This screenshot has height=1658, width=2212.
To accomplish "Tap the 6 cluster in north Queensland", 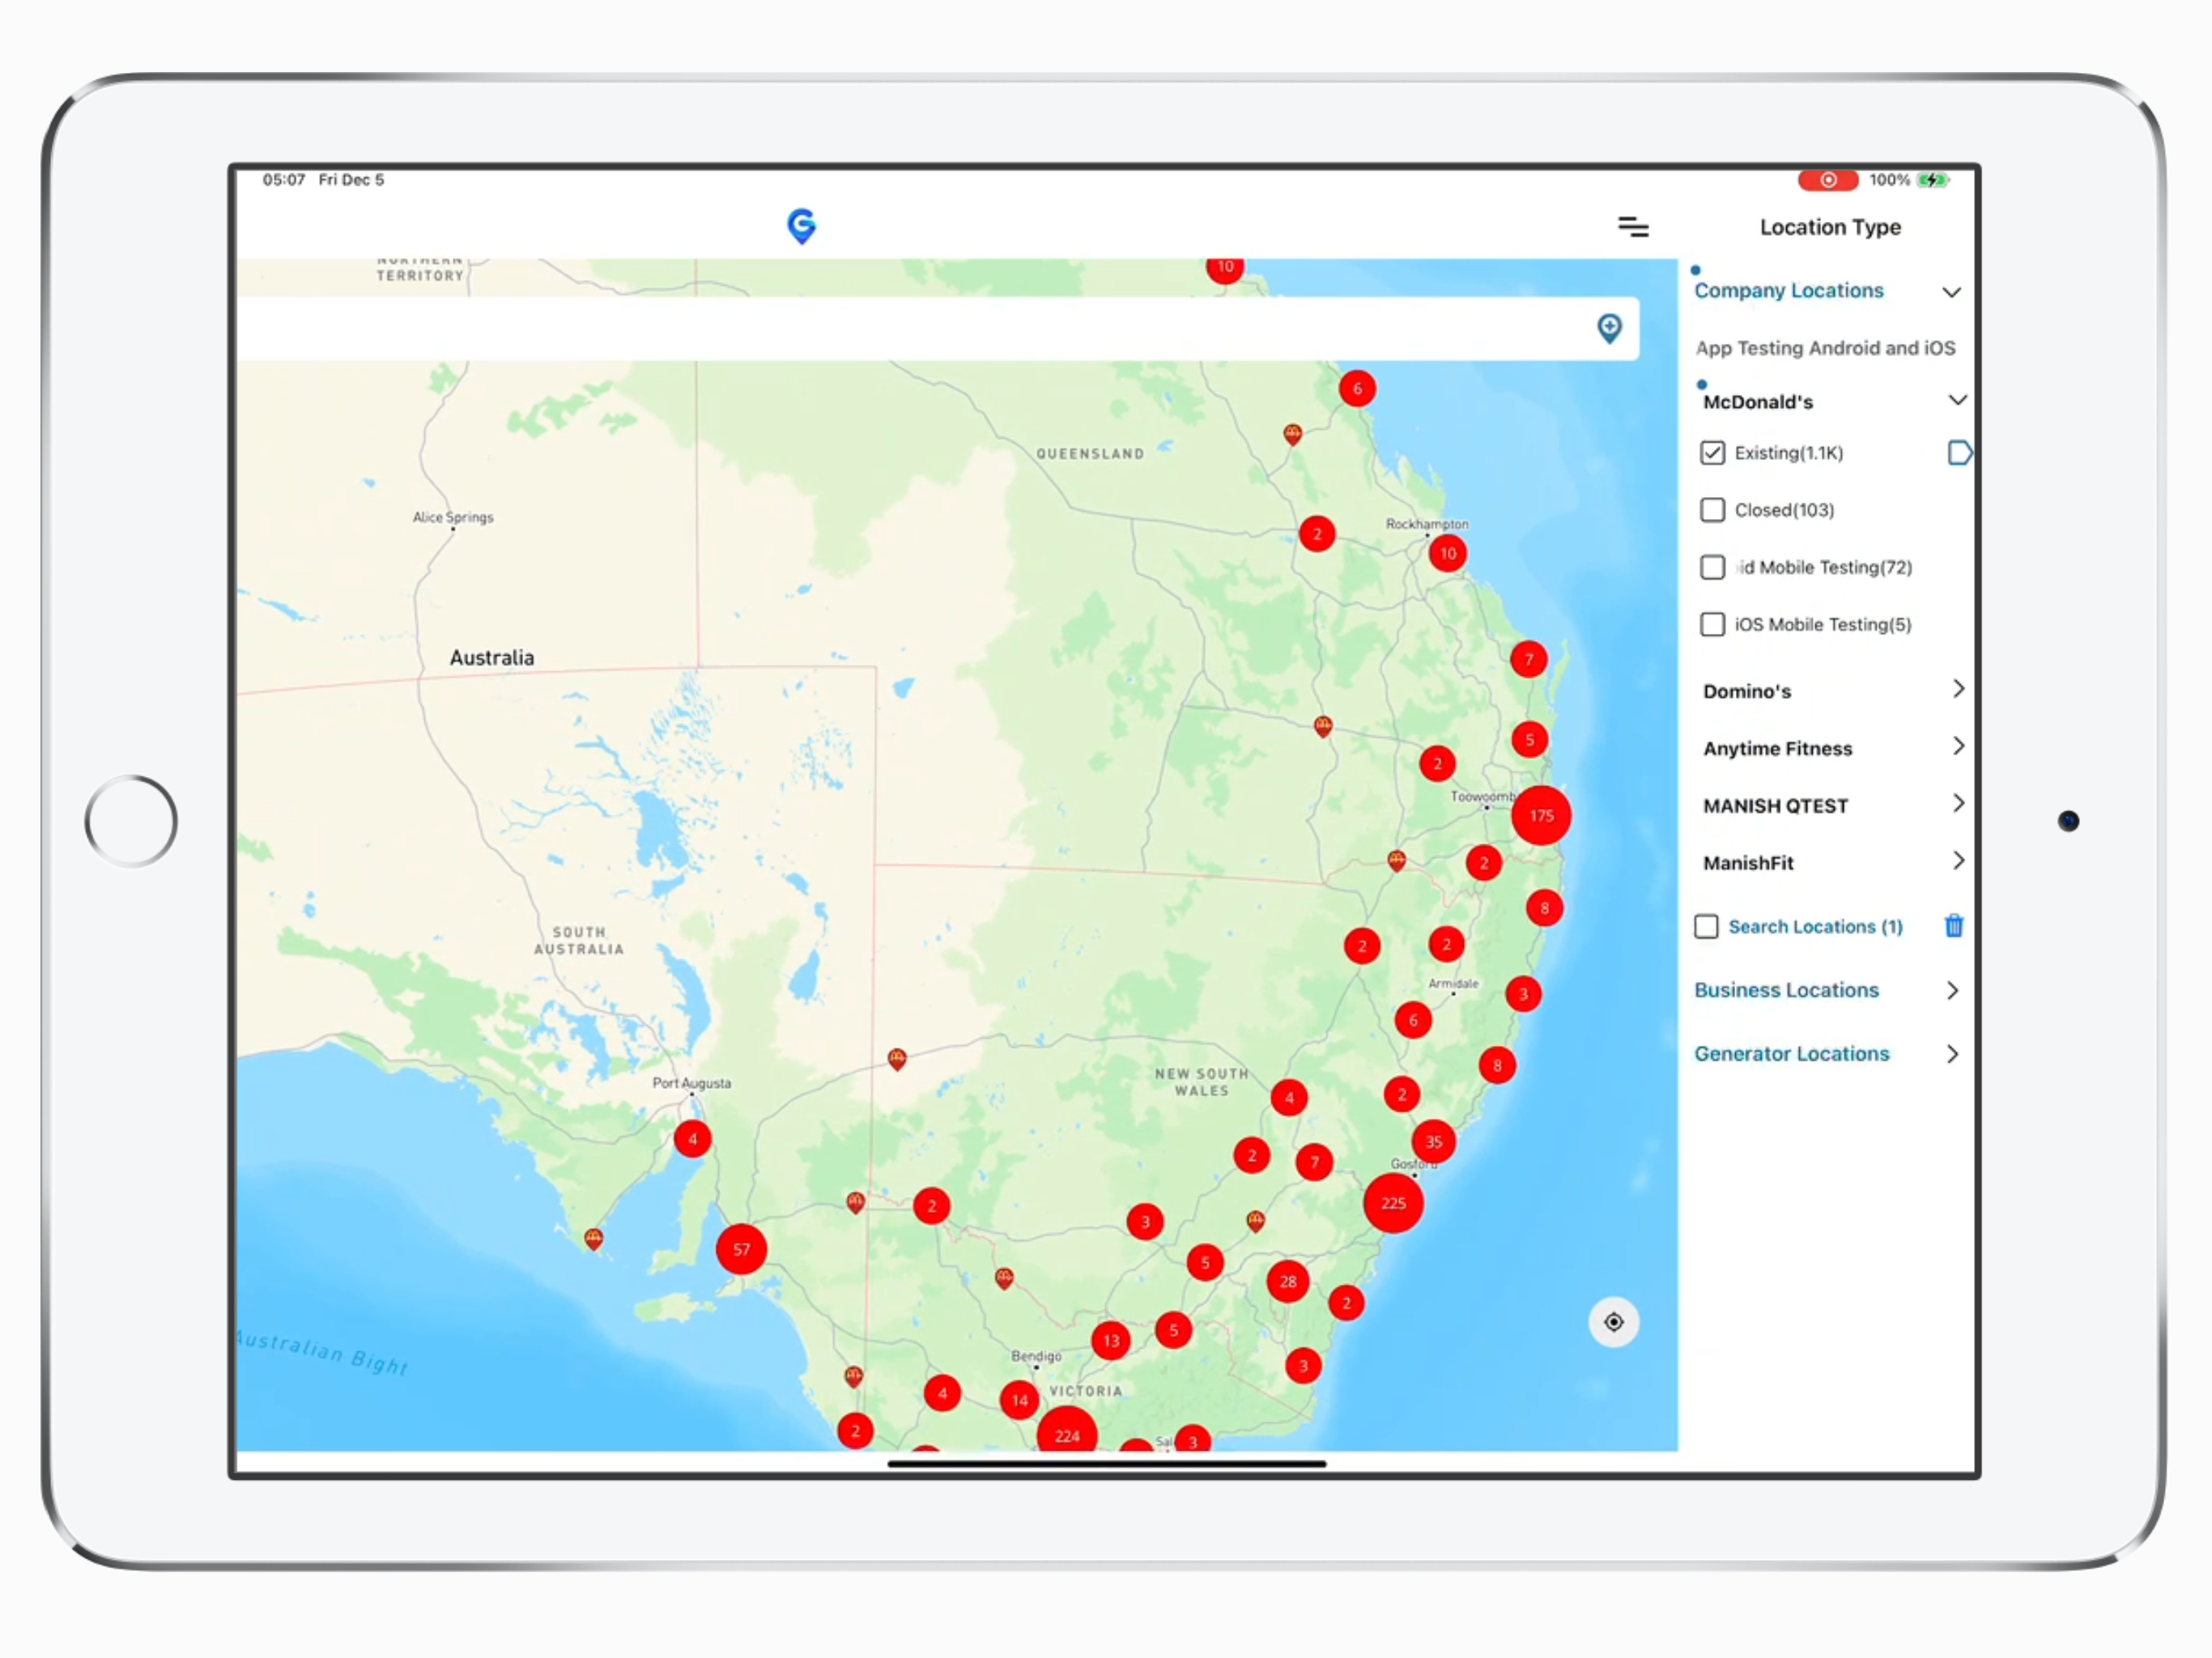I will [x=1357, y=388].
